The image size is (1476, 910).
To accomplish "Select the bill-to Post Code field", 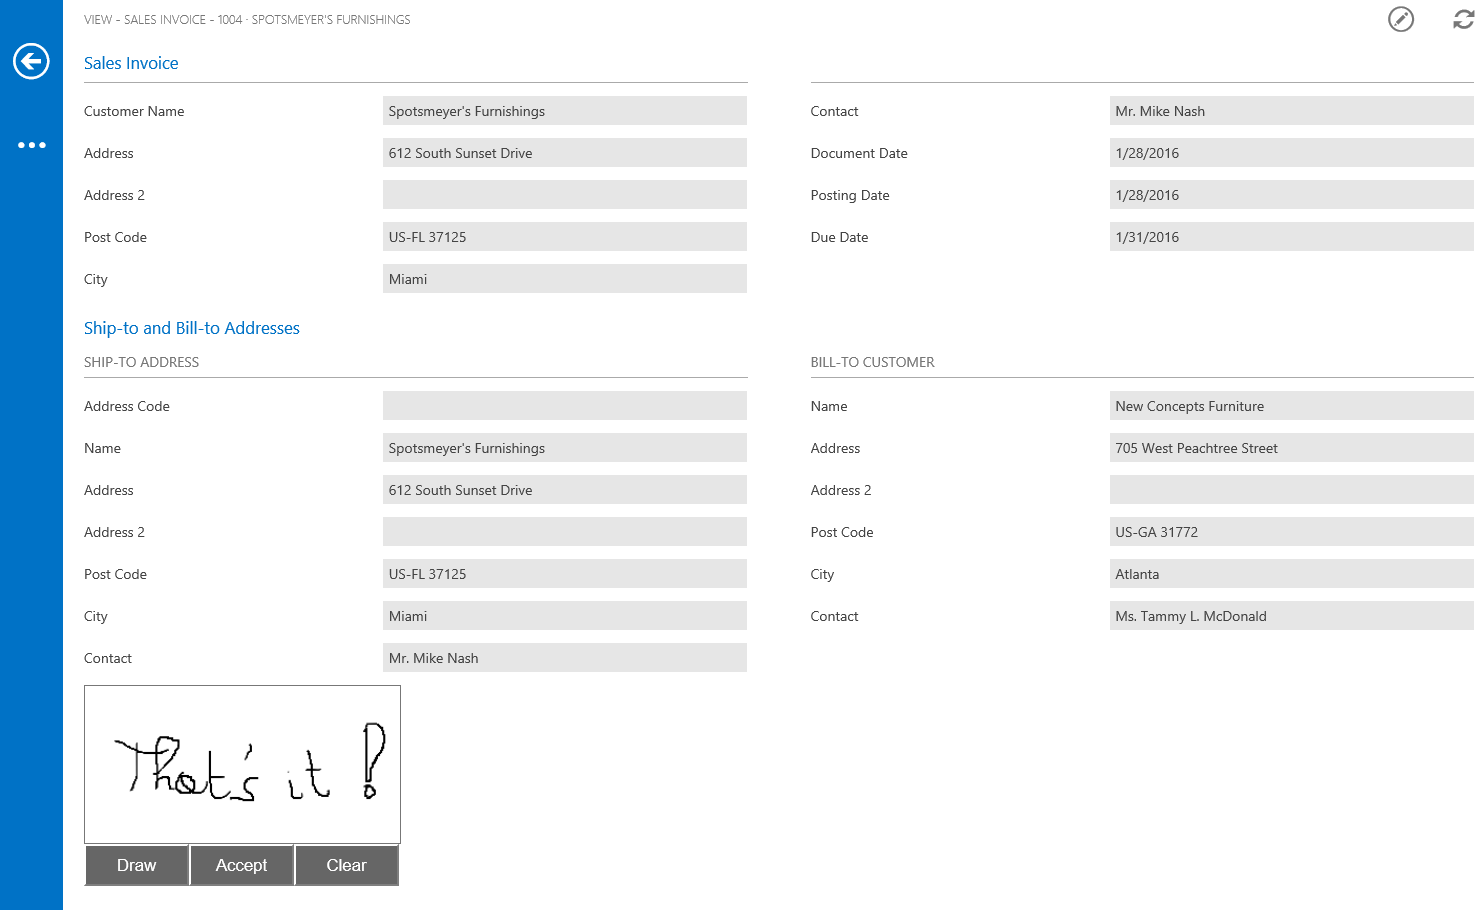I will click(1290, 532).
